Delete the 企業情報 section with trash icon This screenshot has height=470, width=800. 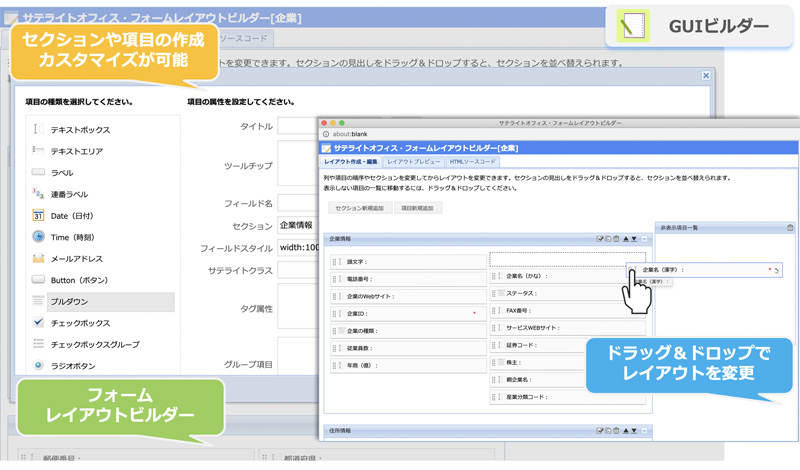616,239
